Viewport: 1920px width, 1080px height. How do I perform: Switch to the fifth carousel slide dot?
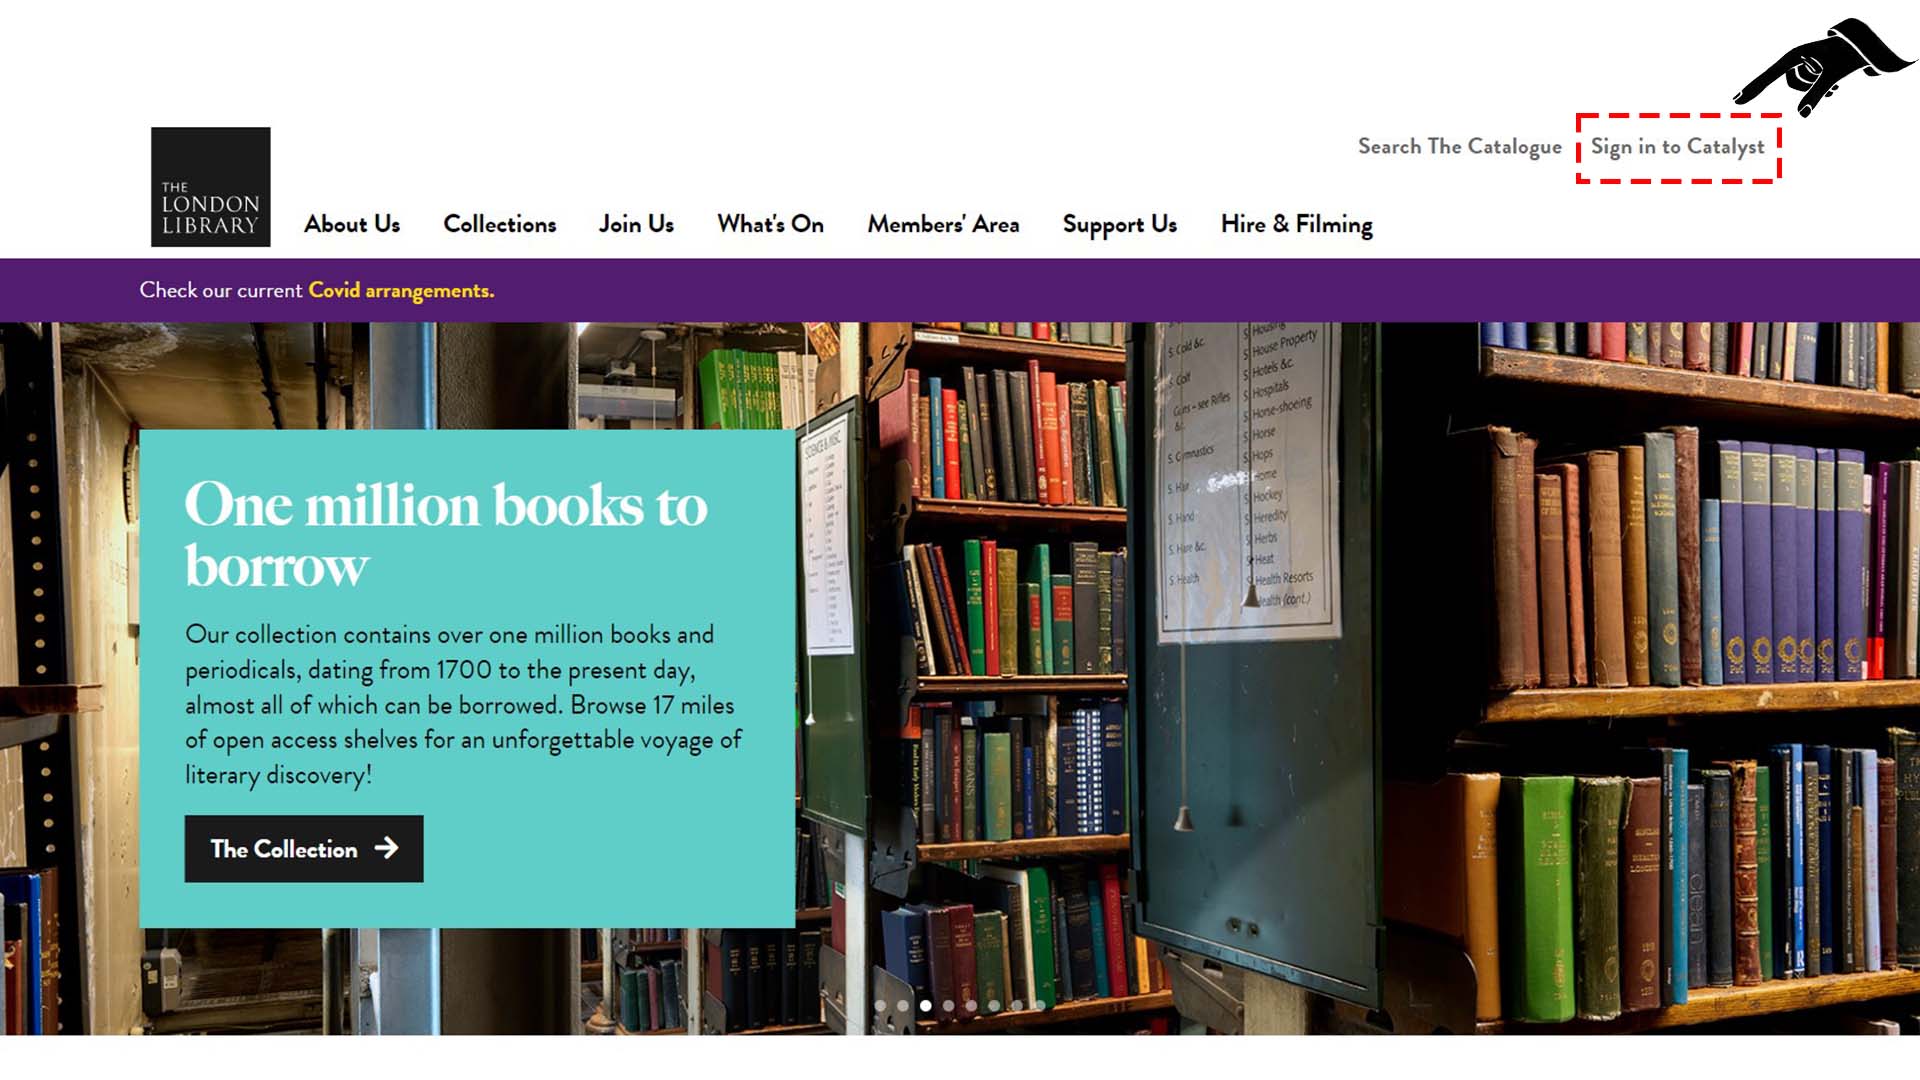click(x=972, y=1006)
